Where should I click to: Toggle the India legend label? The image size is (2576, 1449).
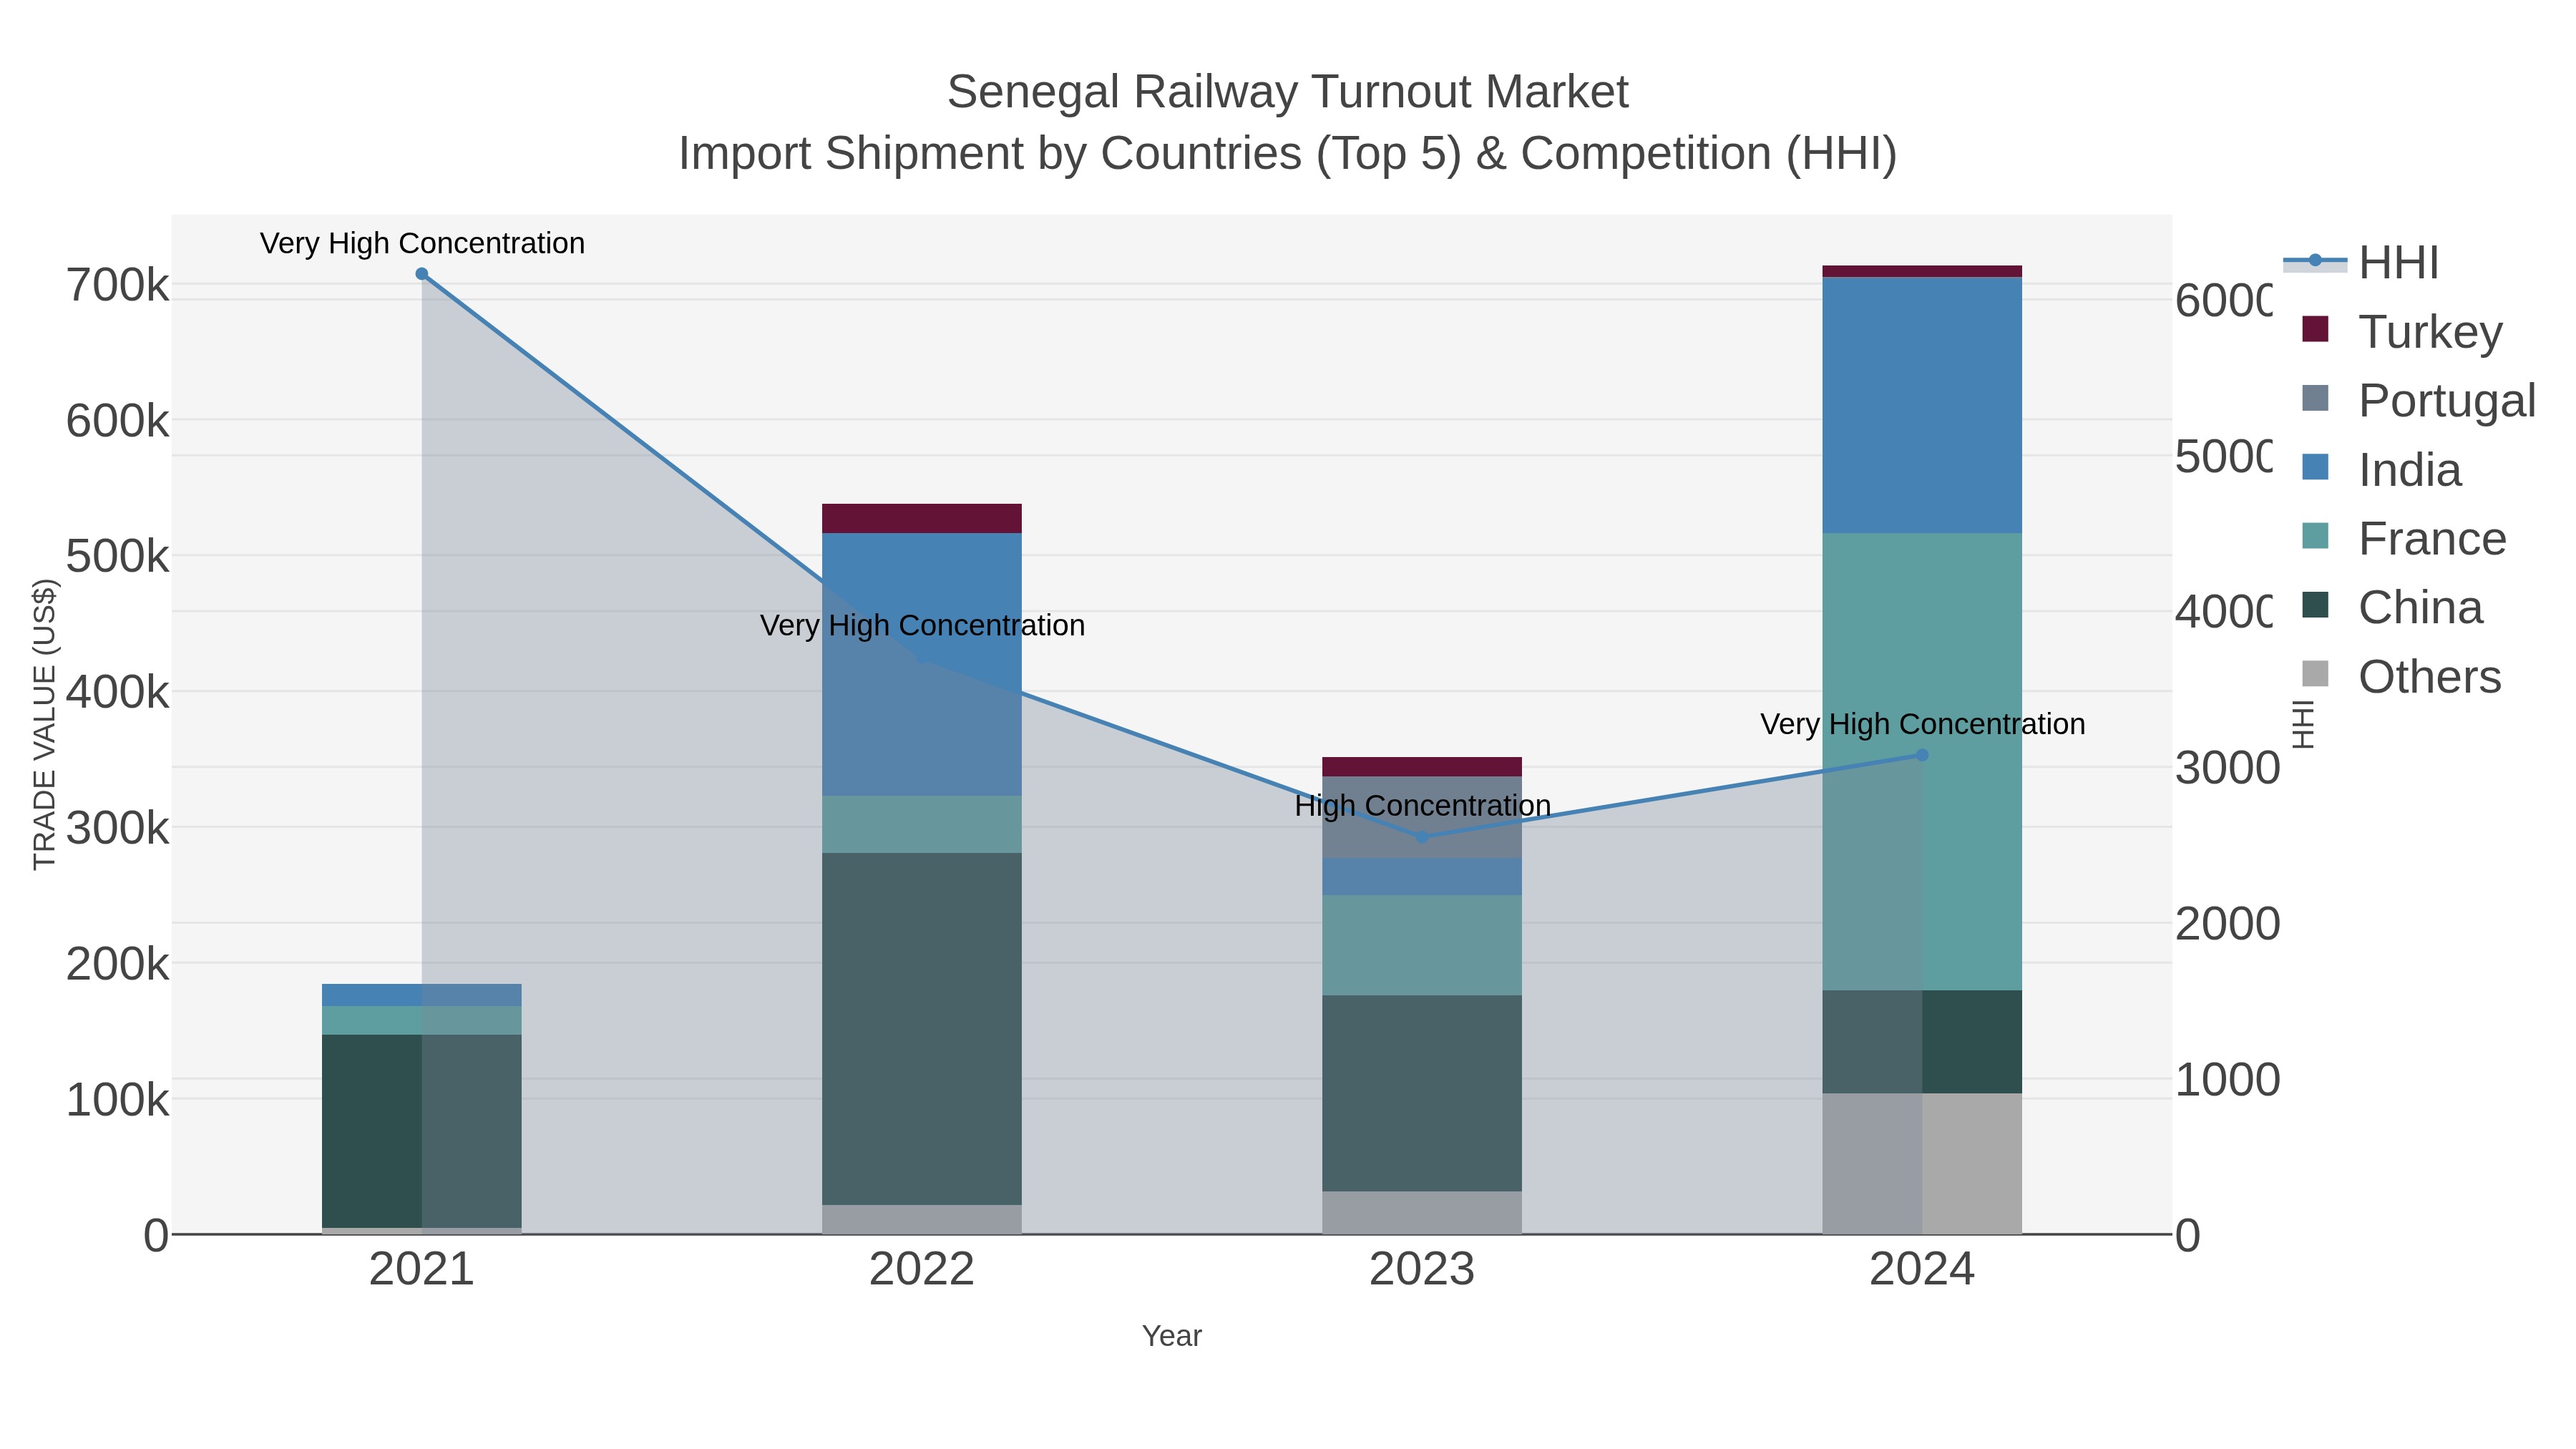(x=2410, y=470)
